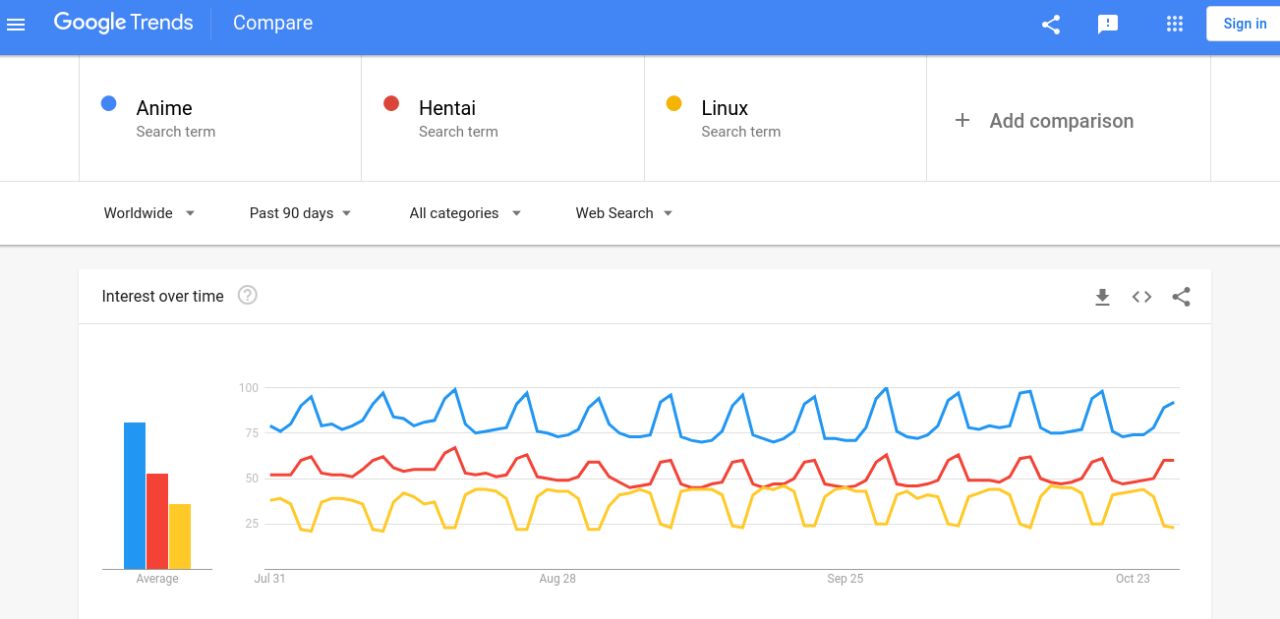Share the Interest over time chart
Screen dimensions: 1280x619
tap(1181, 297)
